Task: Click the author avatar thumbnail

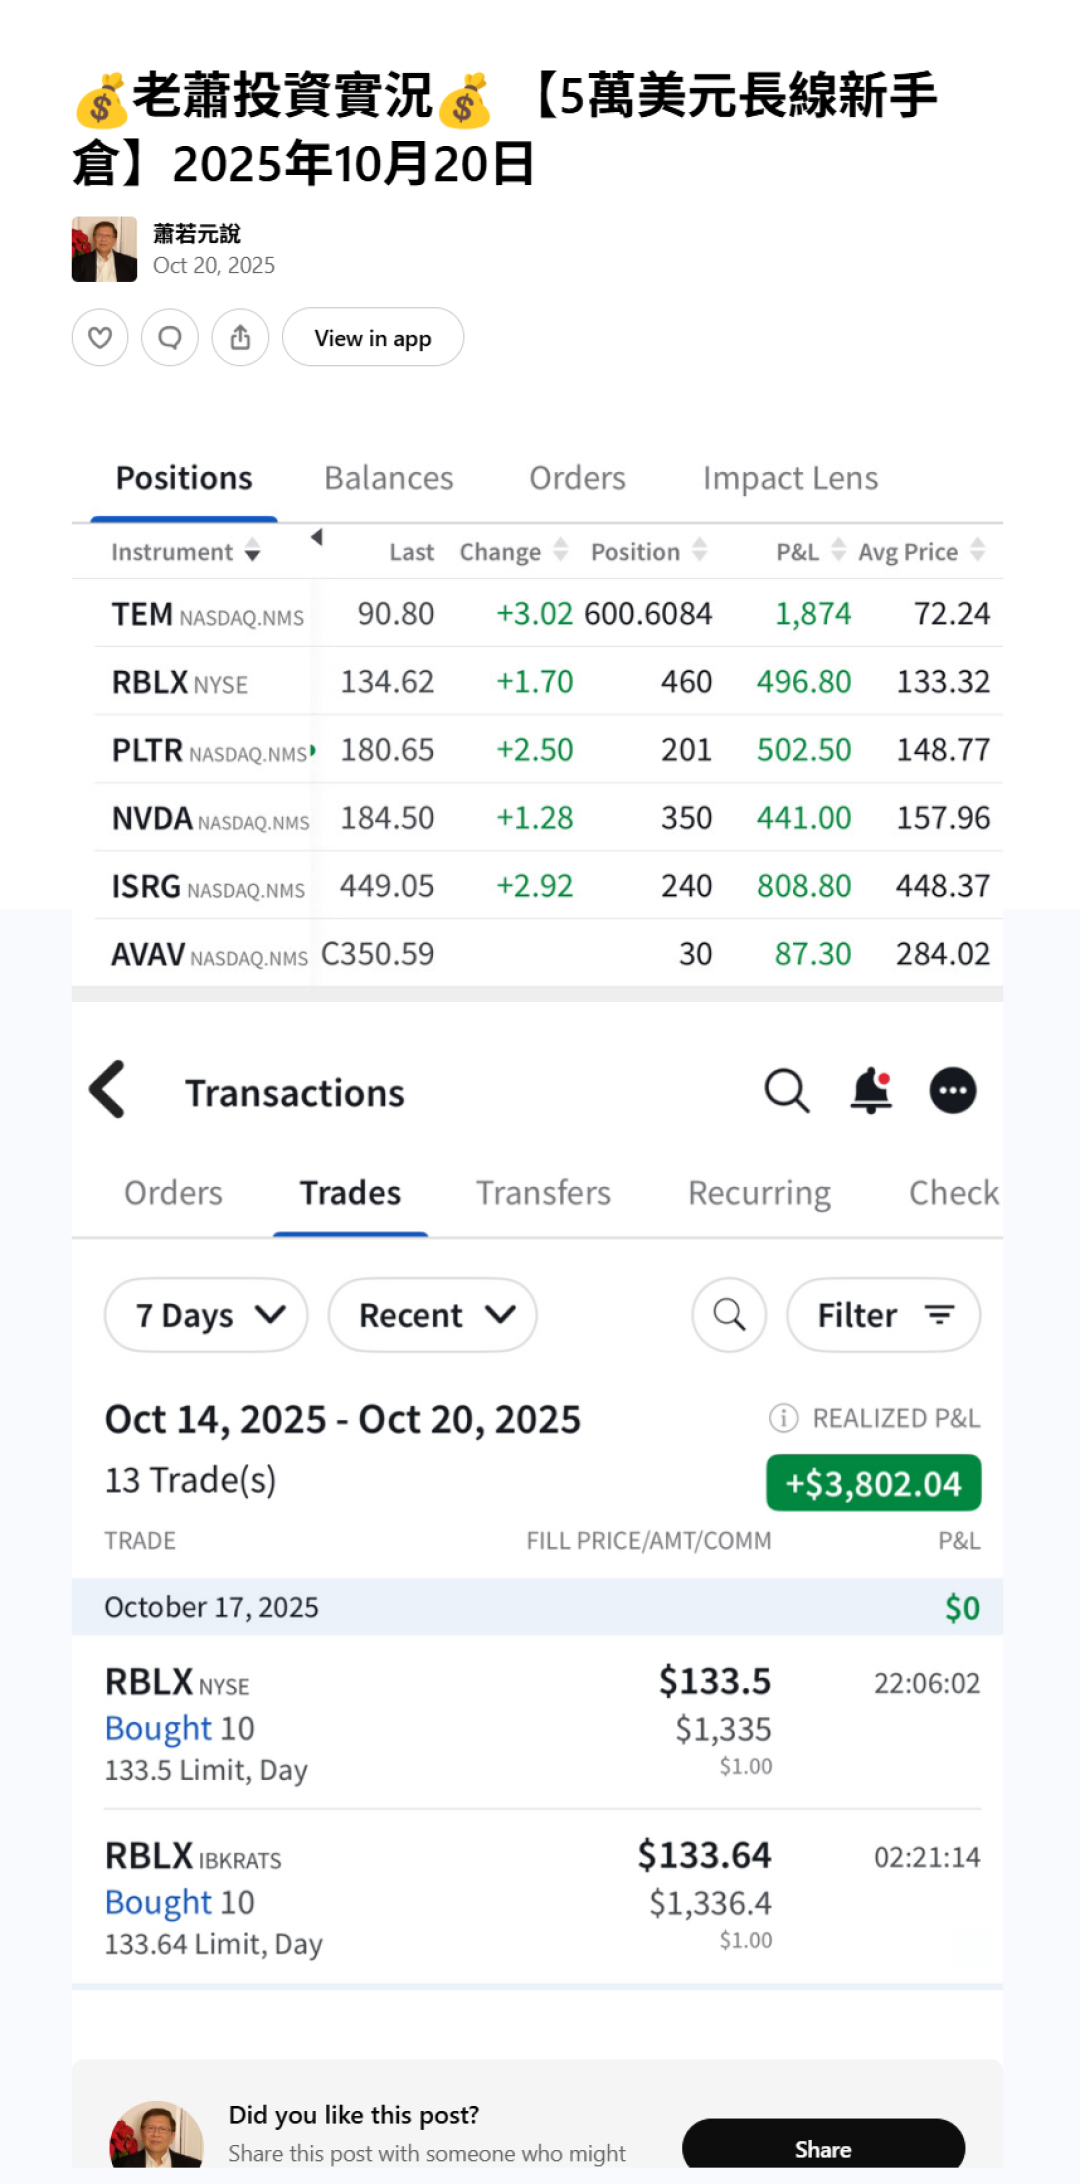Action: [x=104, y=249]
